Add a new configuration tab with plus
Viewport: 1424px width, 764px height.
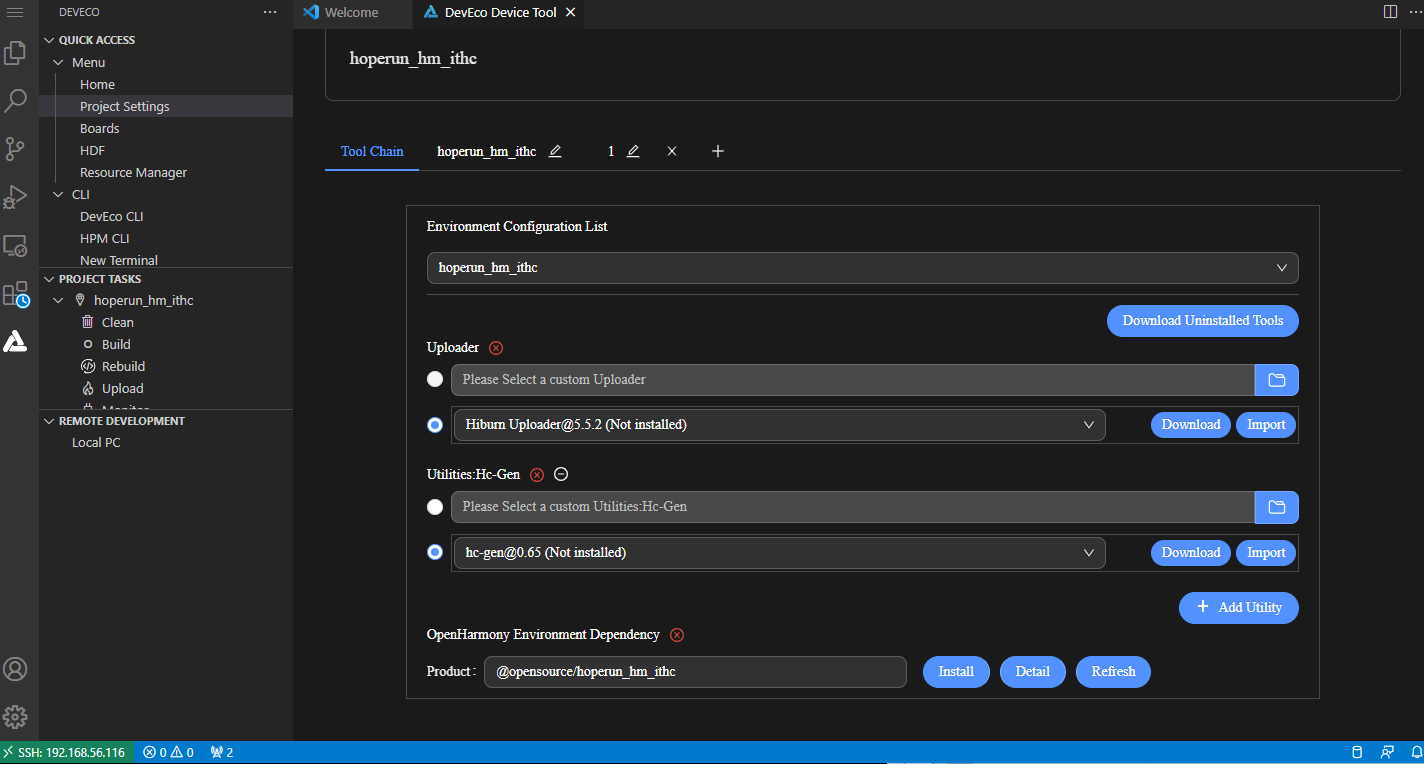(x=717, y=151)
